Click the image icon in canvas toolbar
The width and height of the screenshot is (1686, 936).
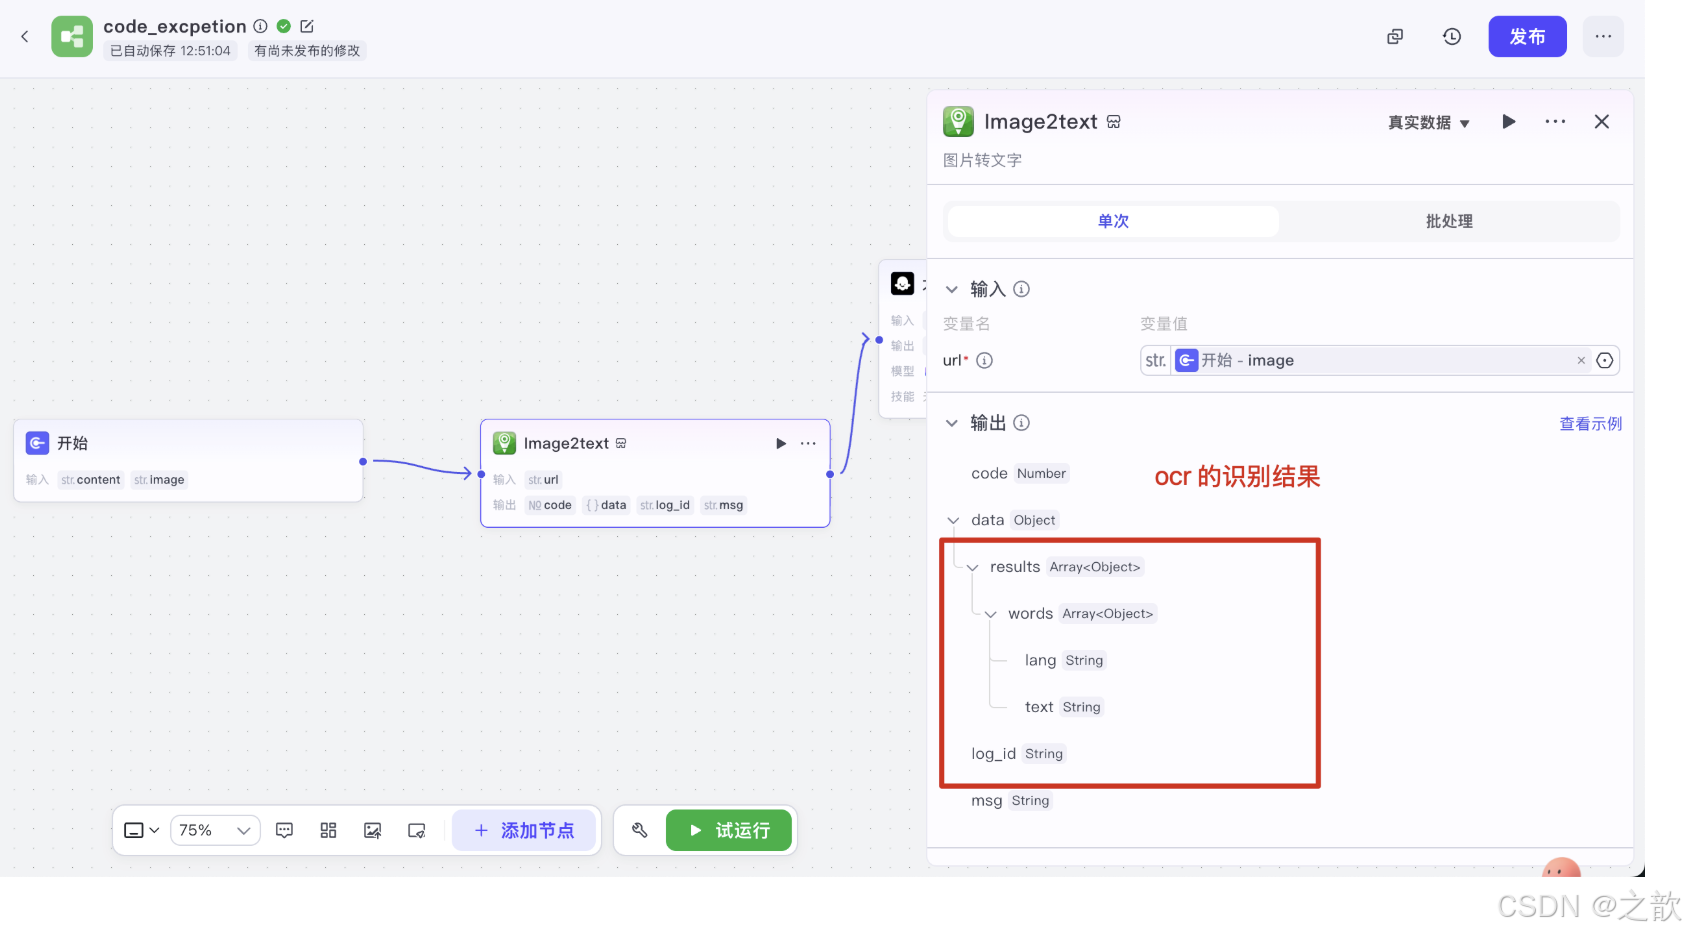point(372,831)
